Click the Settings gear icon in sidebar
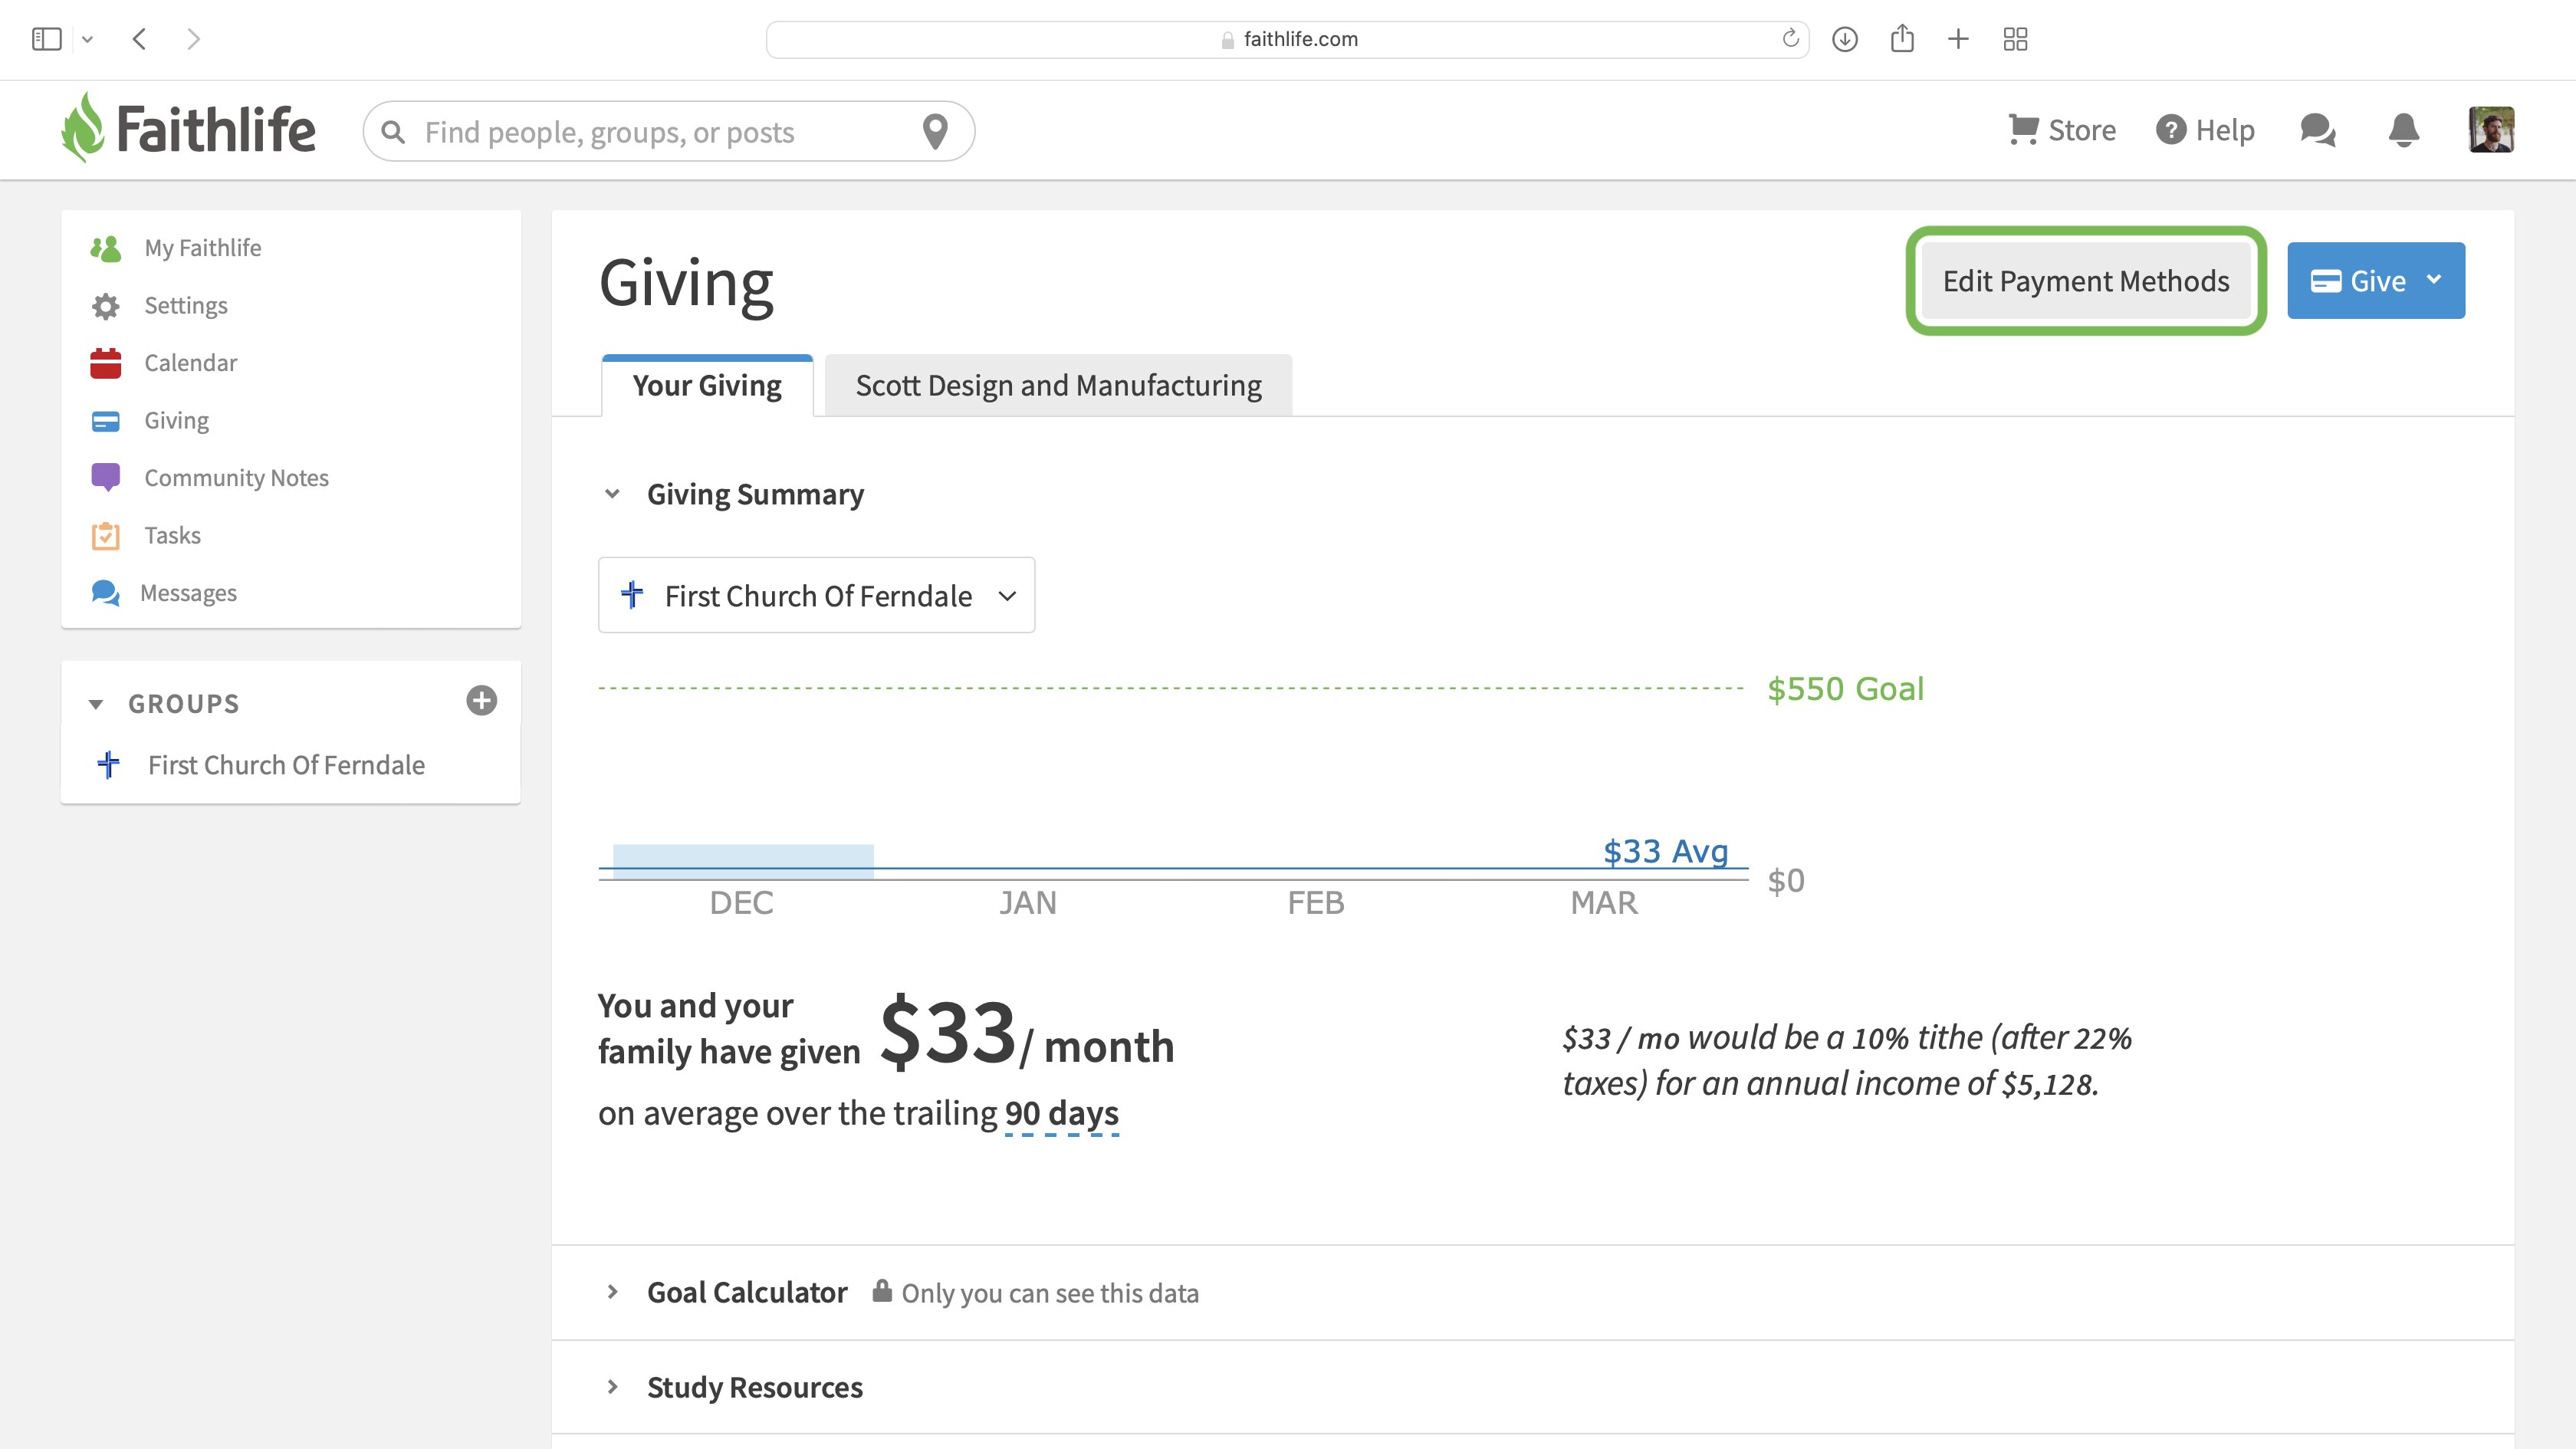2576x1449 pixels. (105, 306)
